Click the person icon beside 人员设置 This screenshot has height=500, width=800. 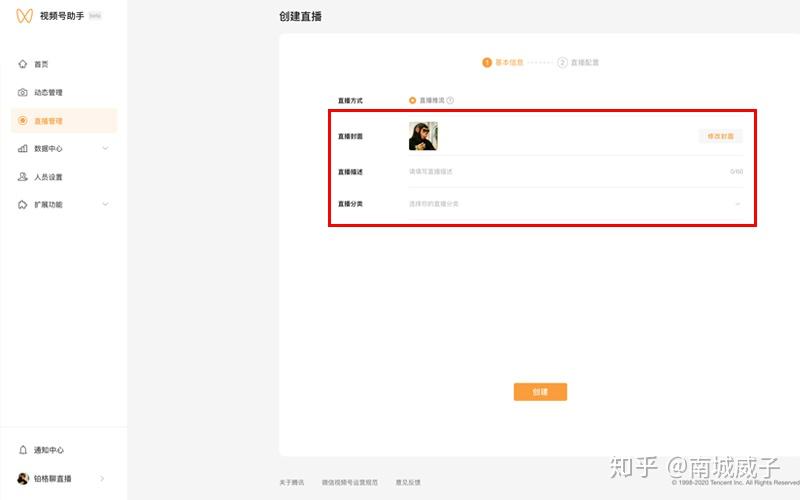pos(22,177)
